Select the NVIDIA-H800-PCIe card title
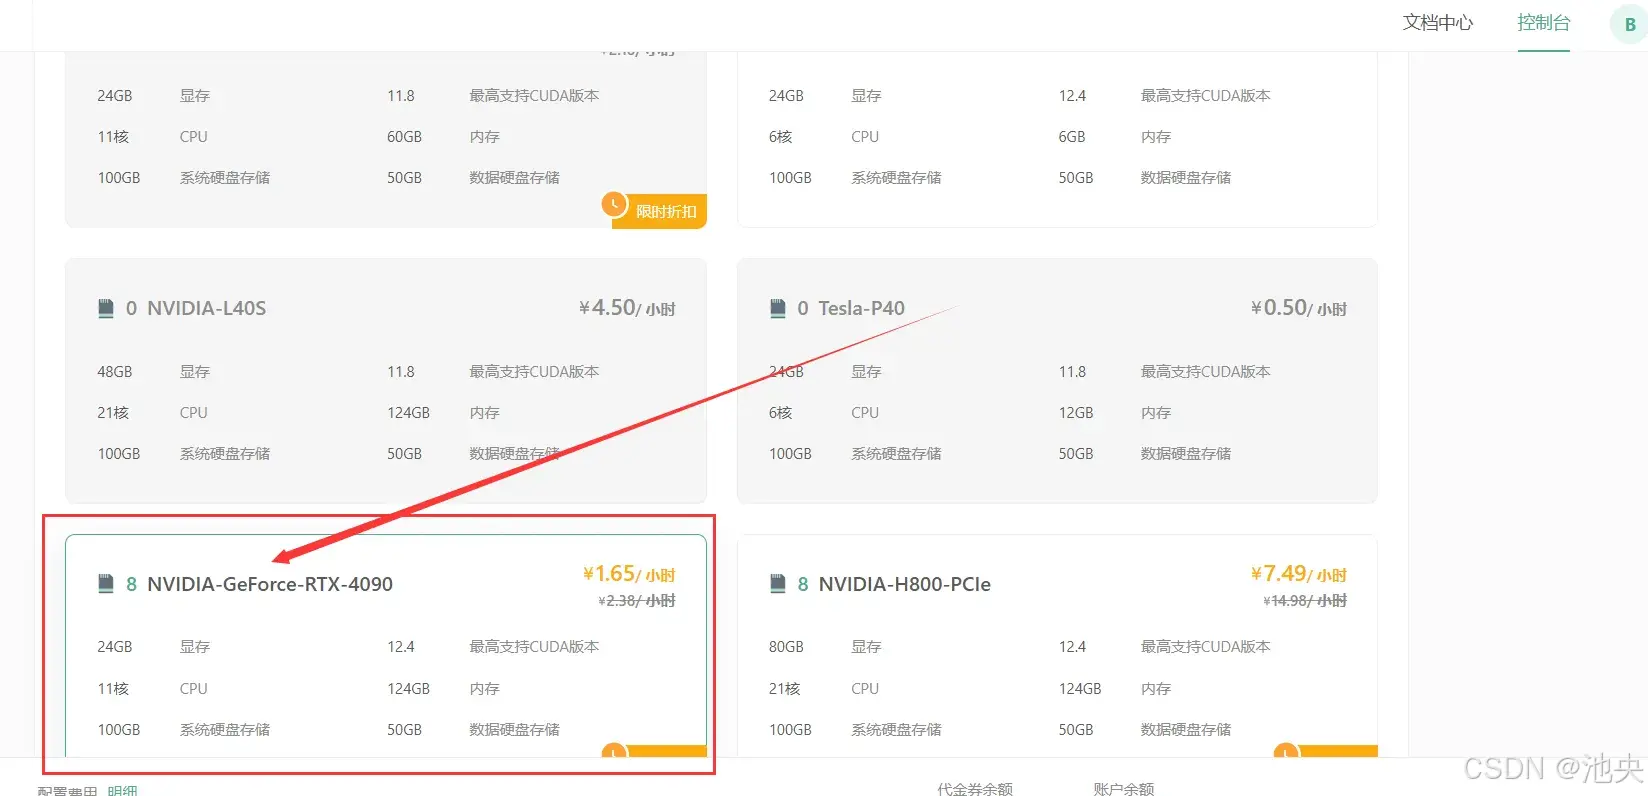This screenshot has width=1648, height=796. click(904, 584)
